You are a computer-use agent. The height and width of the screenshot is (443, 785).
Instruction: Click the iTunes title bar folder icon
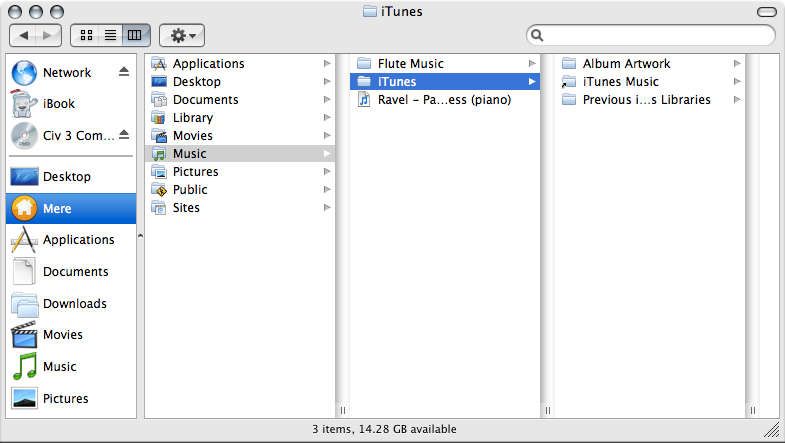click(369, 11)
